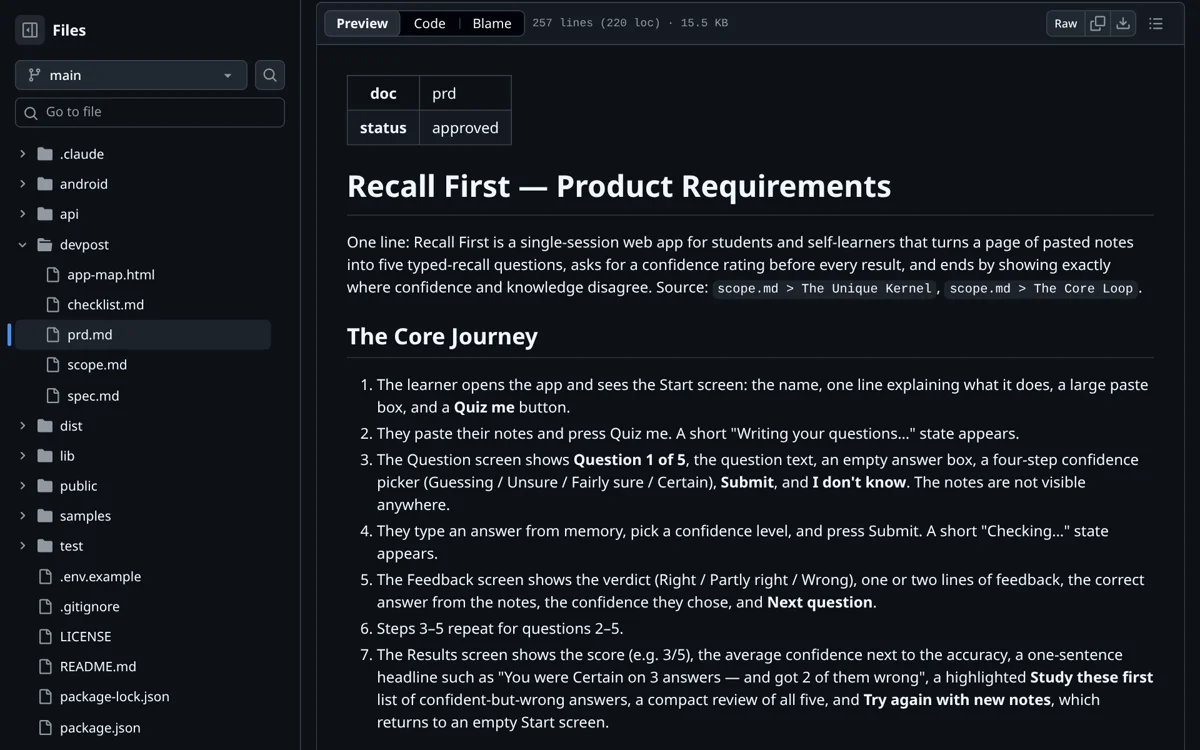The height and width of the screenshot is (750, 1200).
Task: Open the main branch dropdown
Action: [131, 75]
